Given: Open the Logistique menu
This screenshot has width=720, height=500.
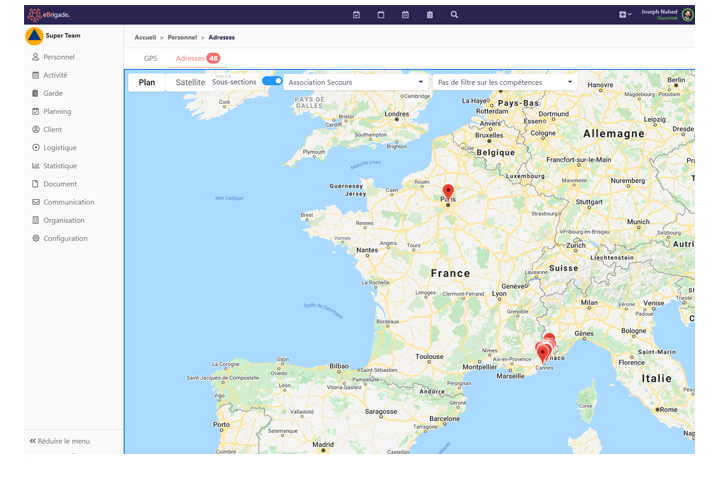Looking at the screenshot, I should click(x=60, y=148).
